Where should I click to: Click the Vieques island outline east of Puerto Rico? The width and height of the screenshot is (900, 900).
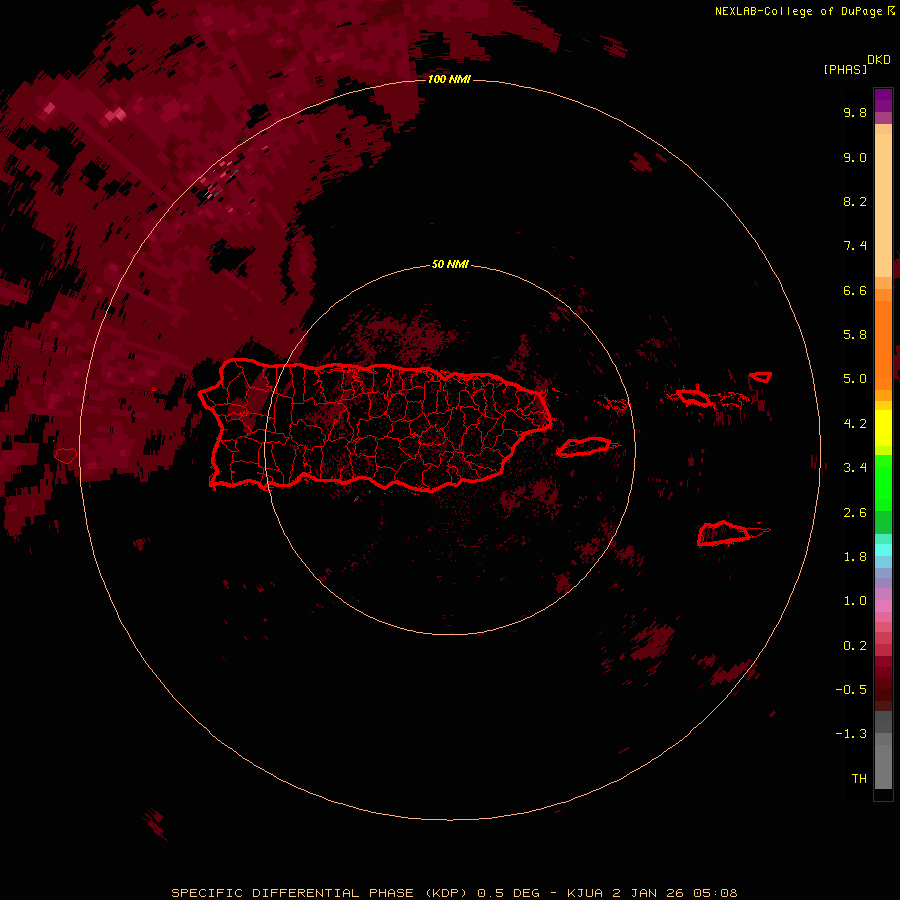[583, 447]
